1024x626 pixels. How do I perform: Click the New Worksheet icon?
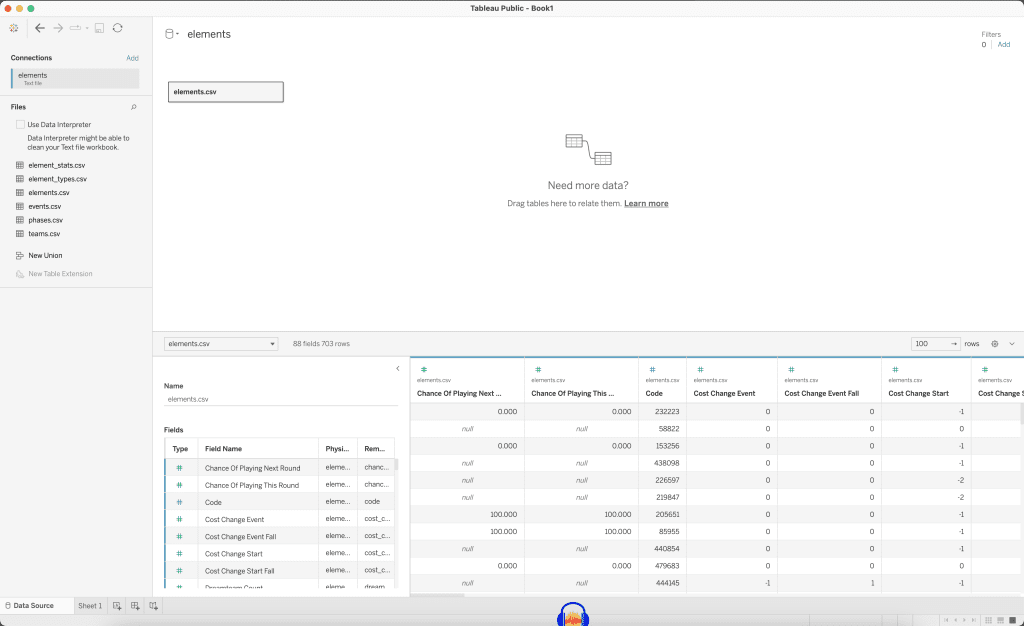117,606
